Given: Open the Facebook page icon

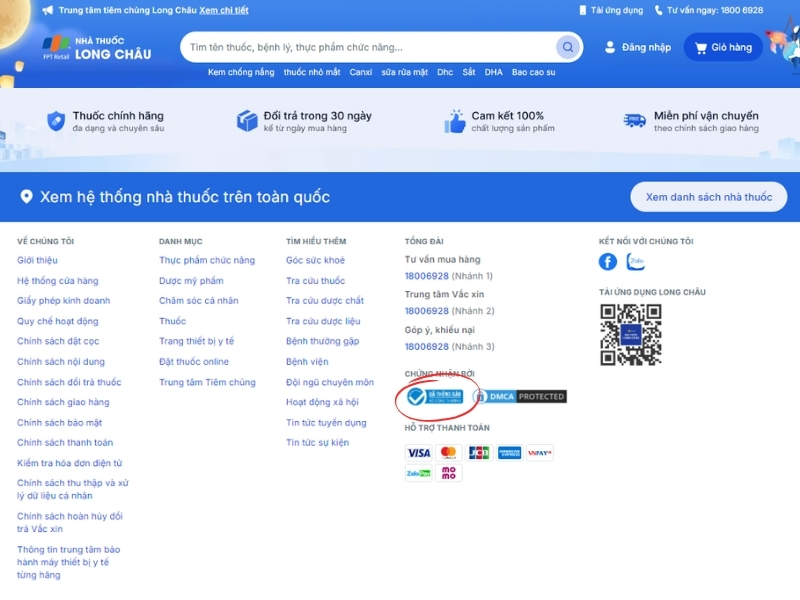Looking at the screenshot, I should (x=607, y=262).
